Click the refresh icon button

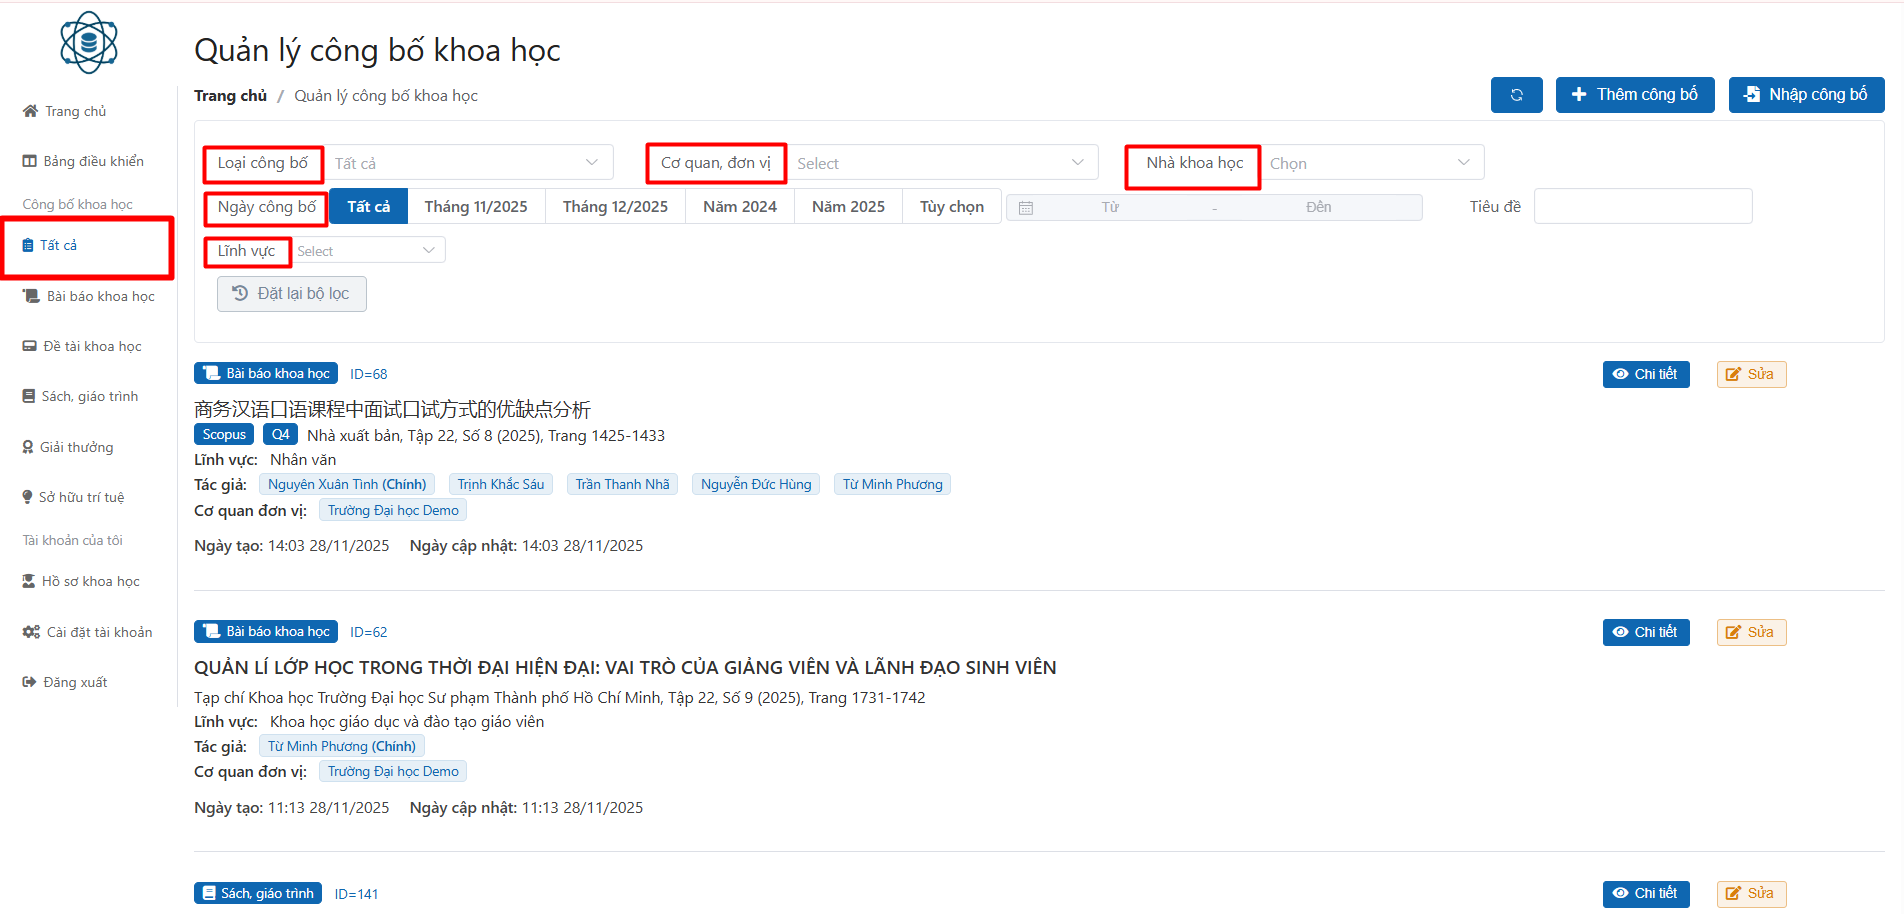tap(1516, 95)
